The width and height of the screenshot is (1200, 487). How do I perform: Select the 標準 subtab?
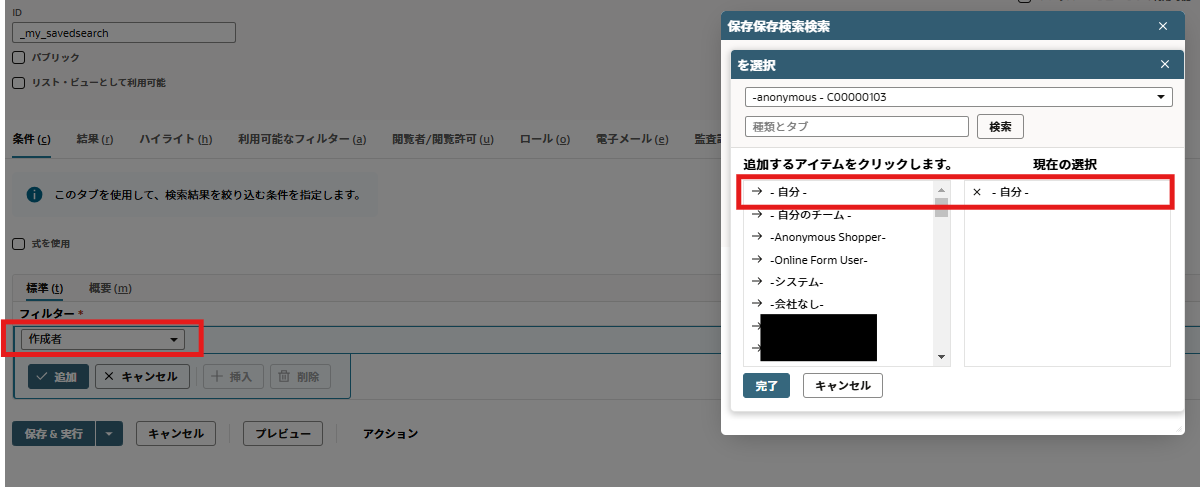pos(45,288)
